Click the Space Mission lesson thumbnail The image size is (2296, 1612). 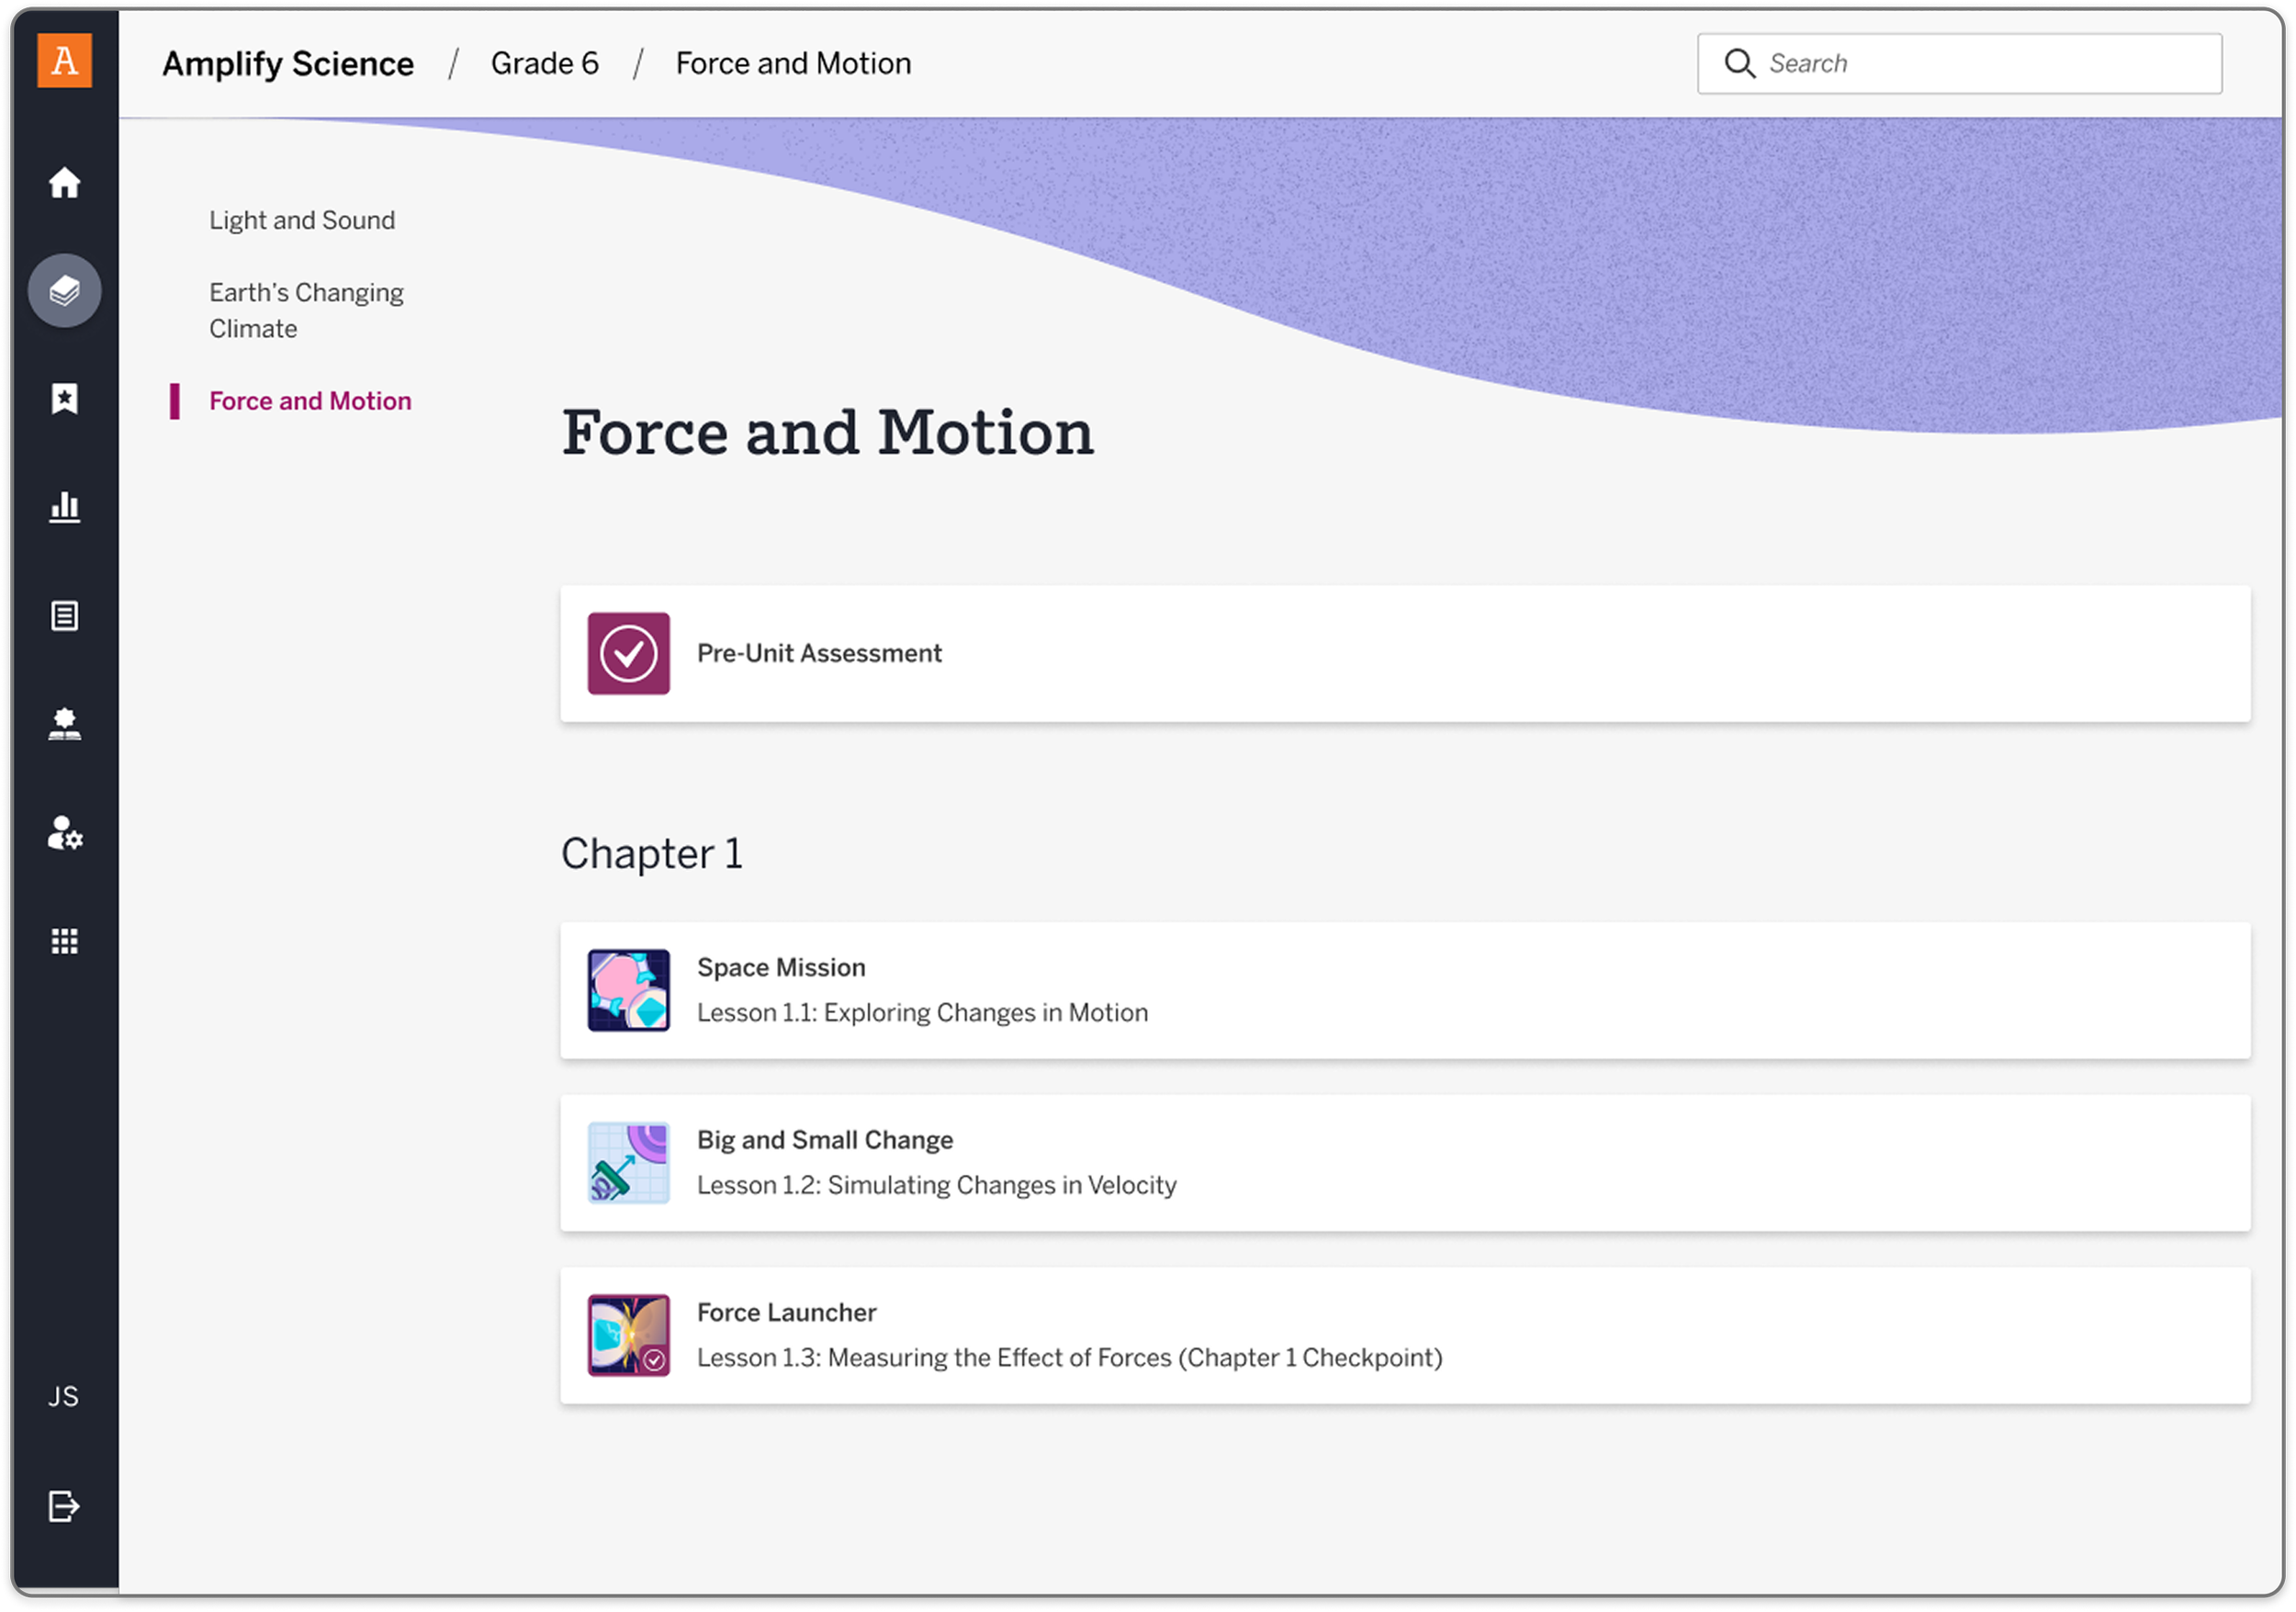click(629, 990)
